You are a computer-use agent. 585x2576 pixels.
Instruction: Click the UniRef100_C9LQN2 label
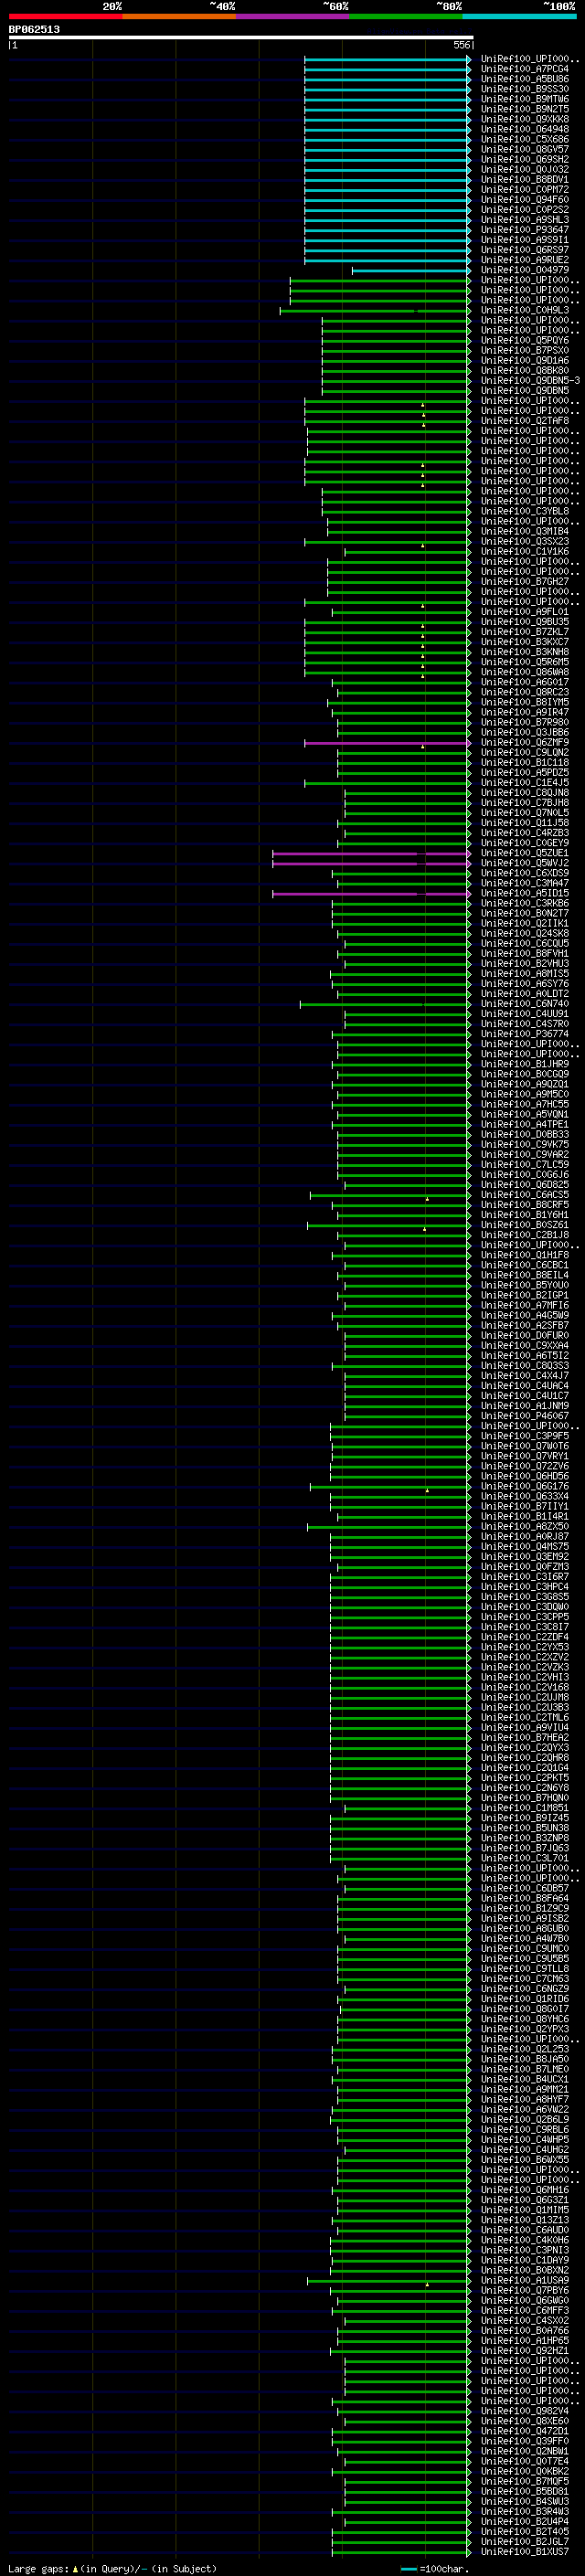click(524, 753)
